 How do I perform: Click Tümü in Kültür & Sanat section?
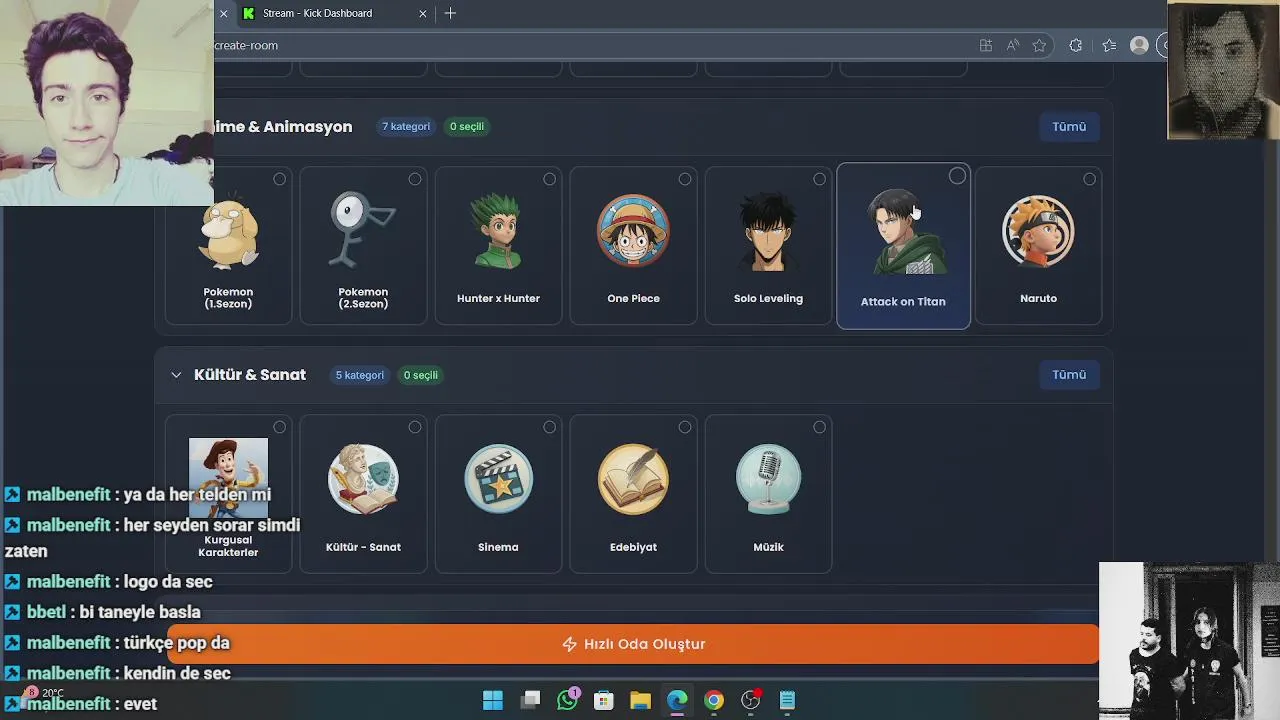(x=1069, y=375)
